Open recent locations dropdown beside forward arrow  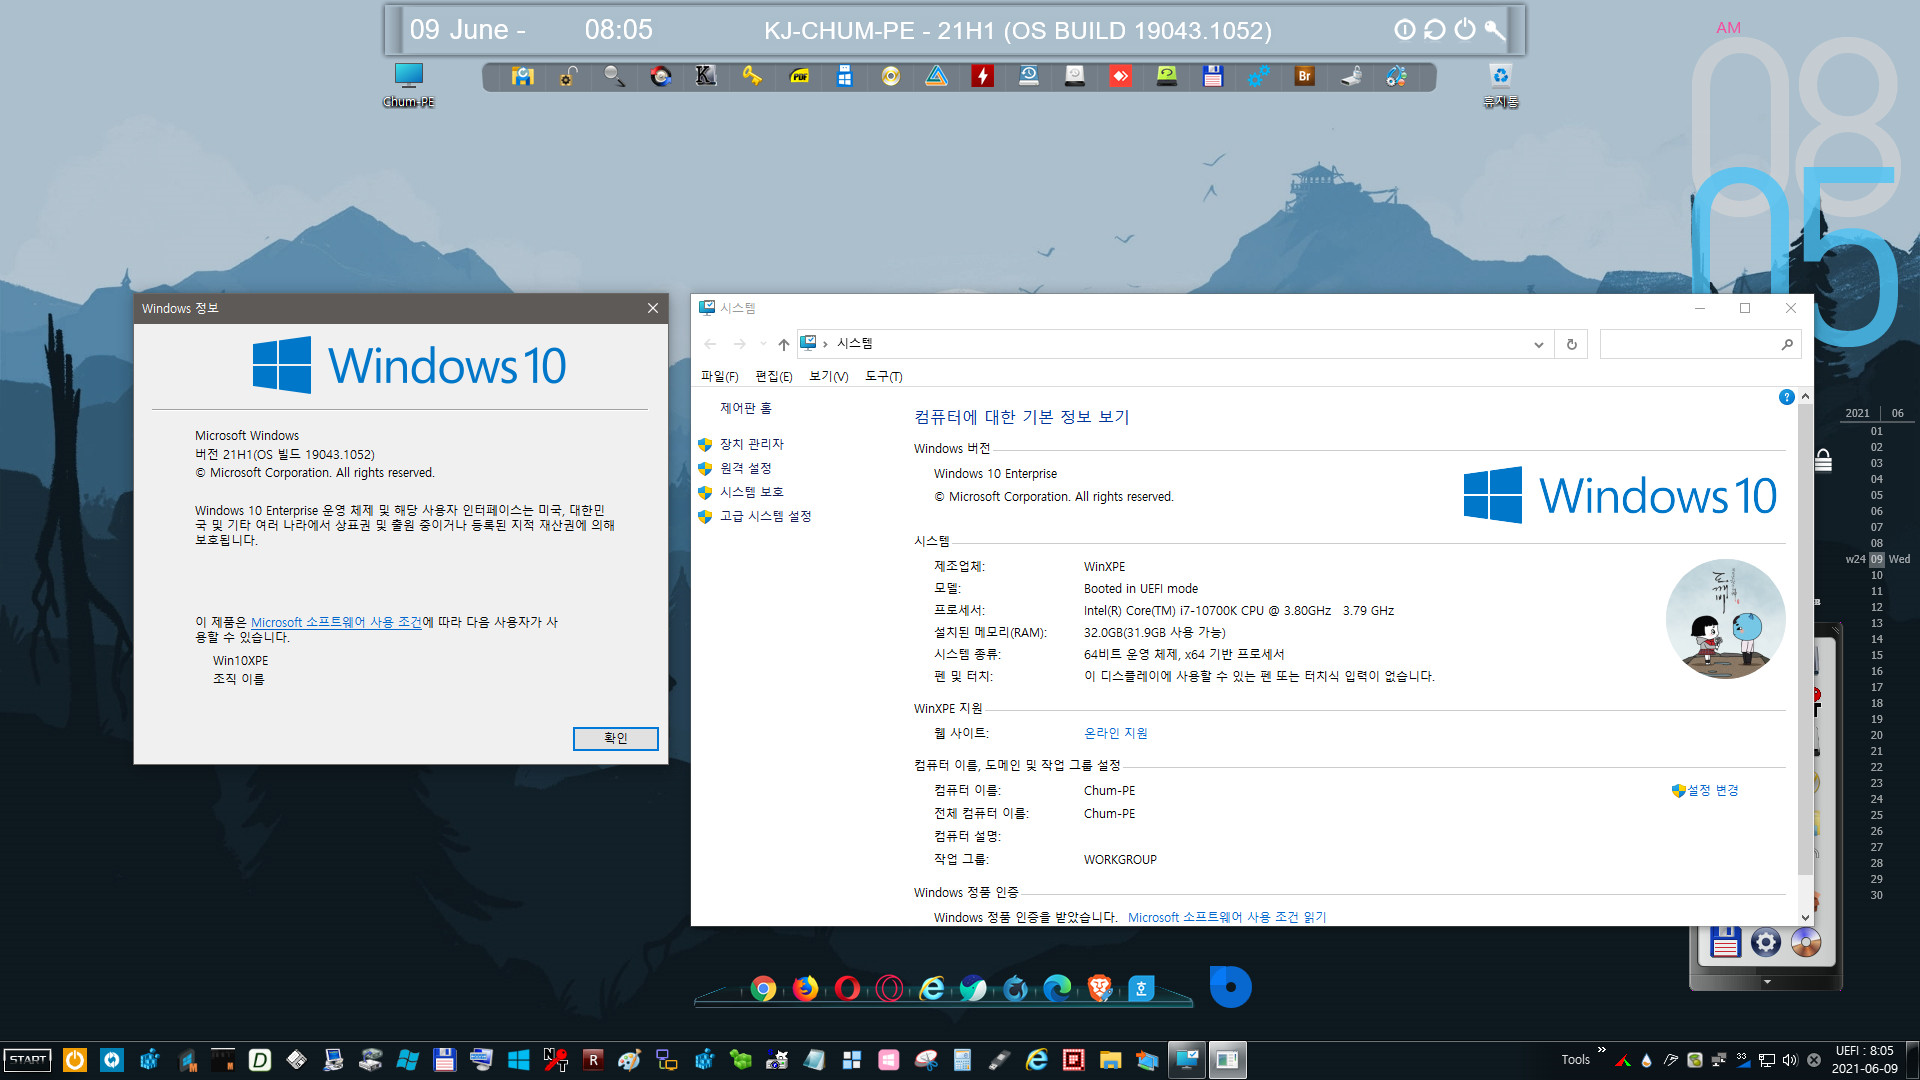(x=763, y=344)
